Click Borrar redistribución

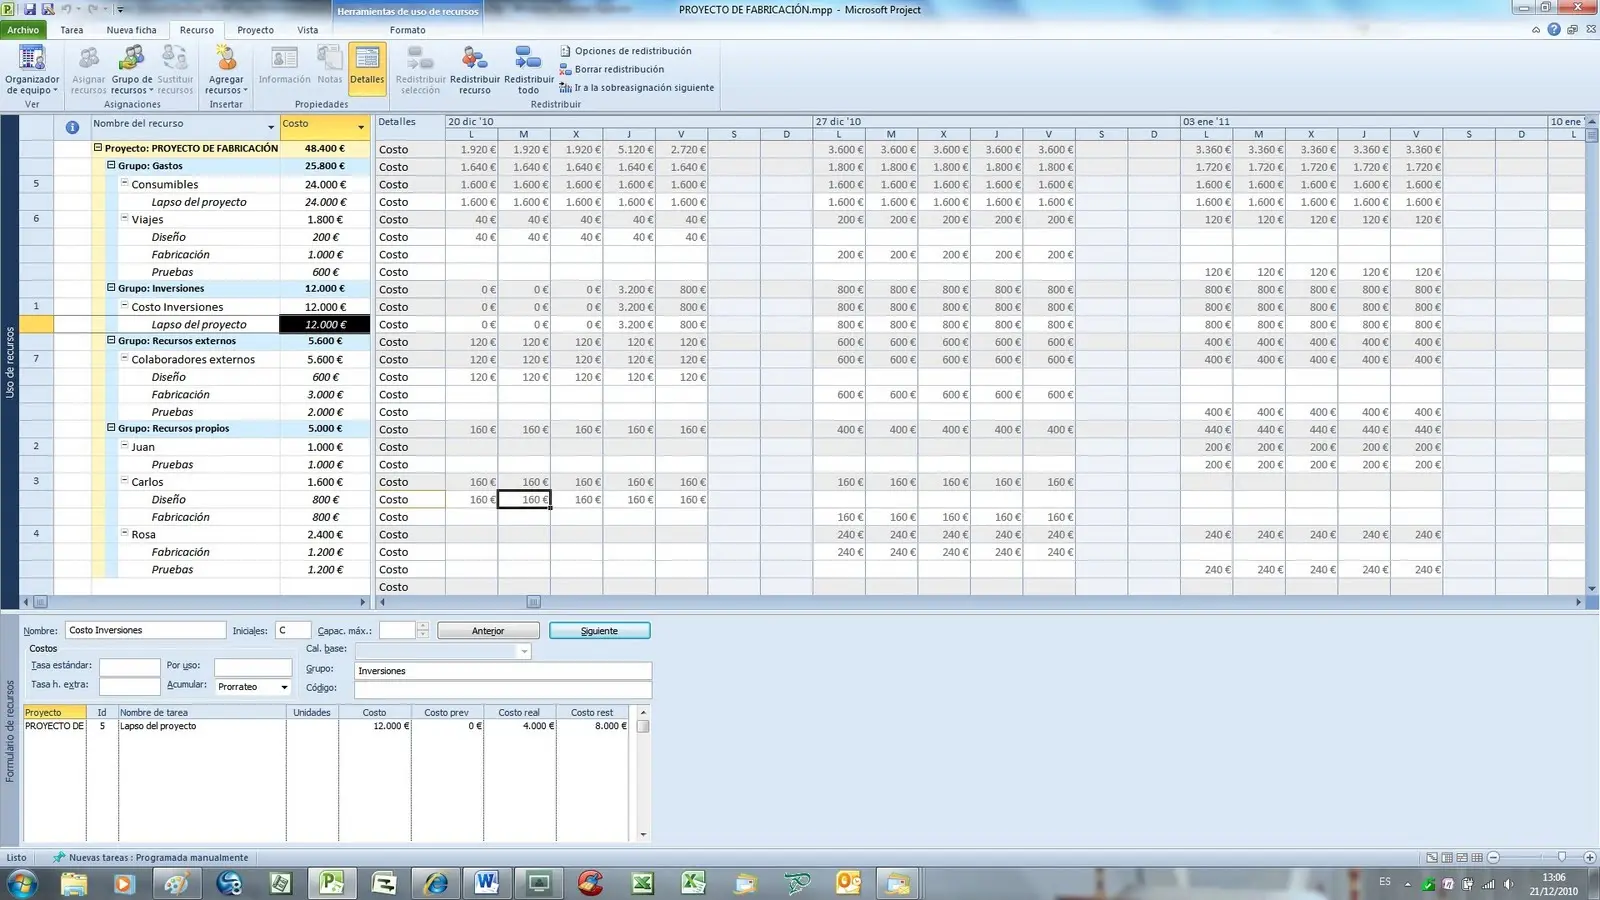click(612, 69)
